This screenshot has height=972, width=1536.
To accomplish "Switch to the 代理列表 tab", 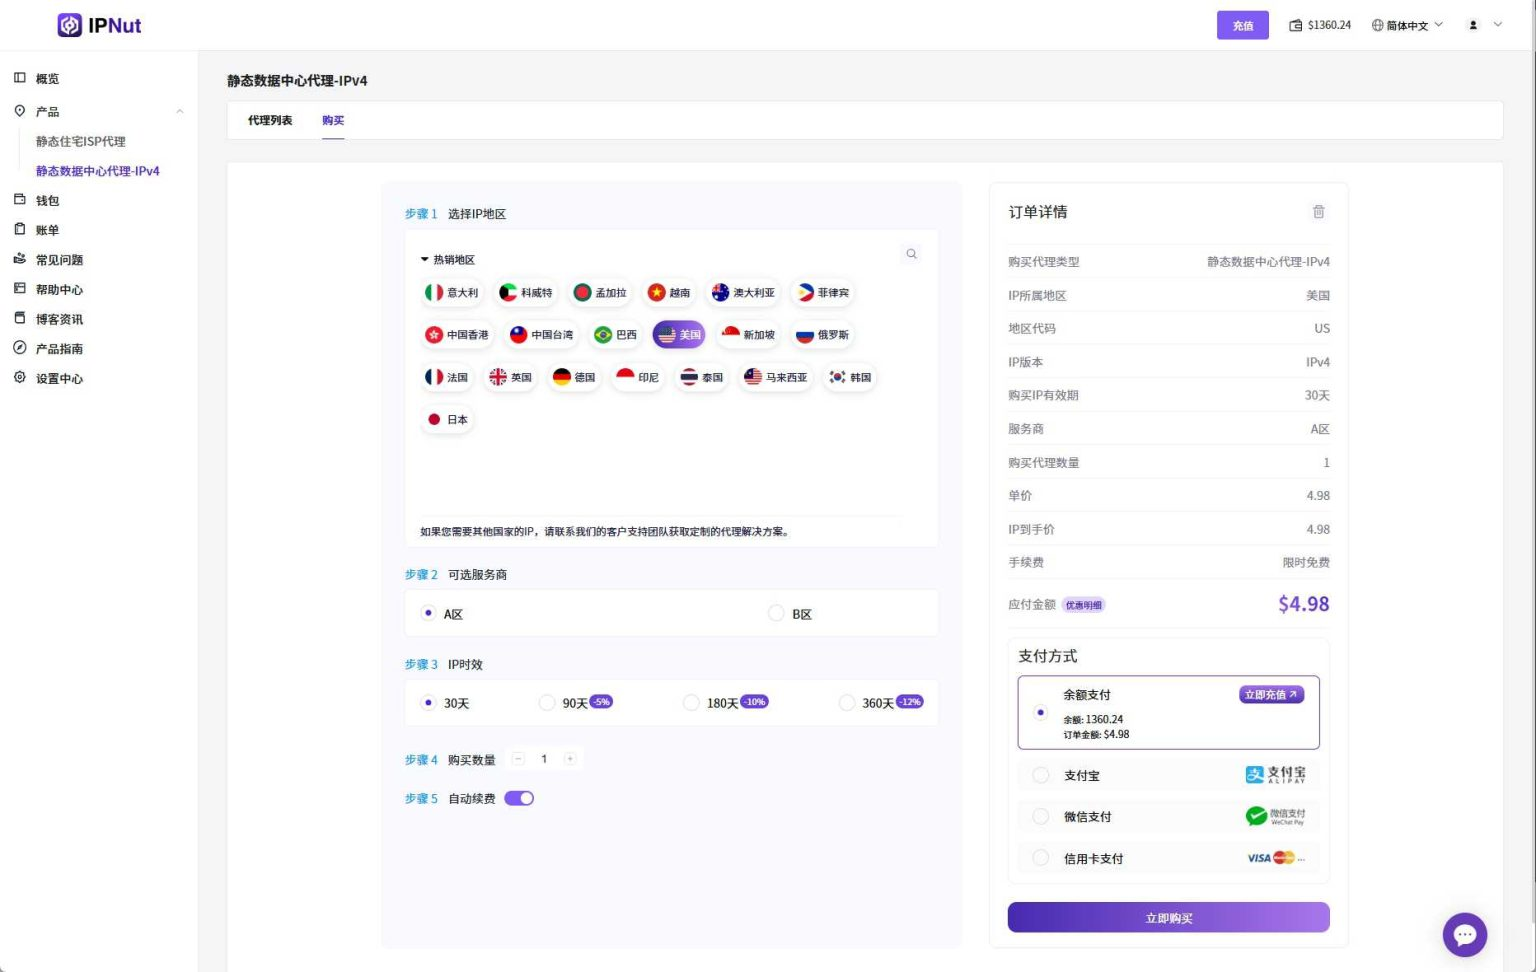I will click(x=270, y=120).
